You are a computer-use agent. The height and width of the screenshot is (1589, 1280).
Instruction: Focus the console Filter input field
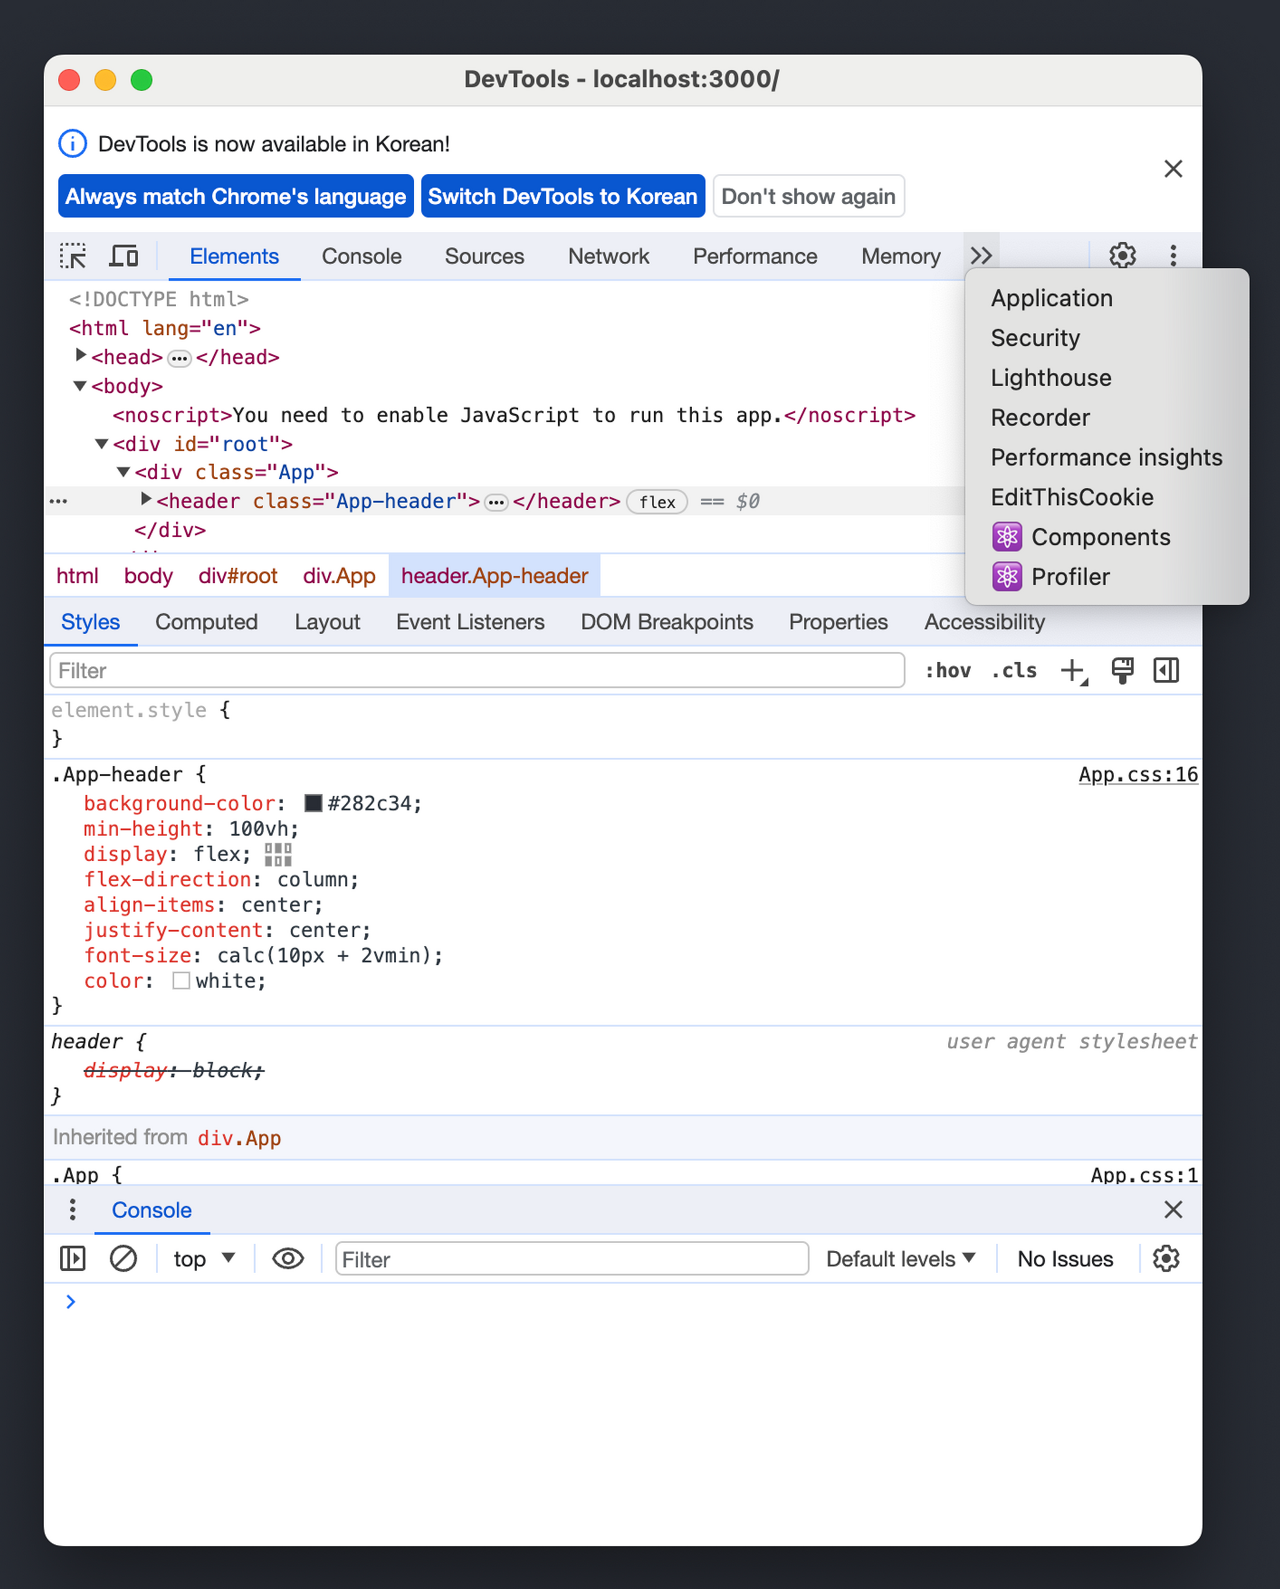[x=572, y=1259]
